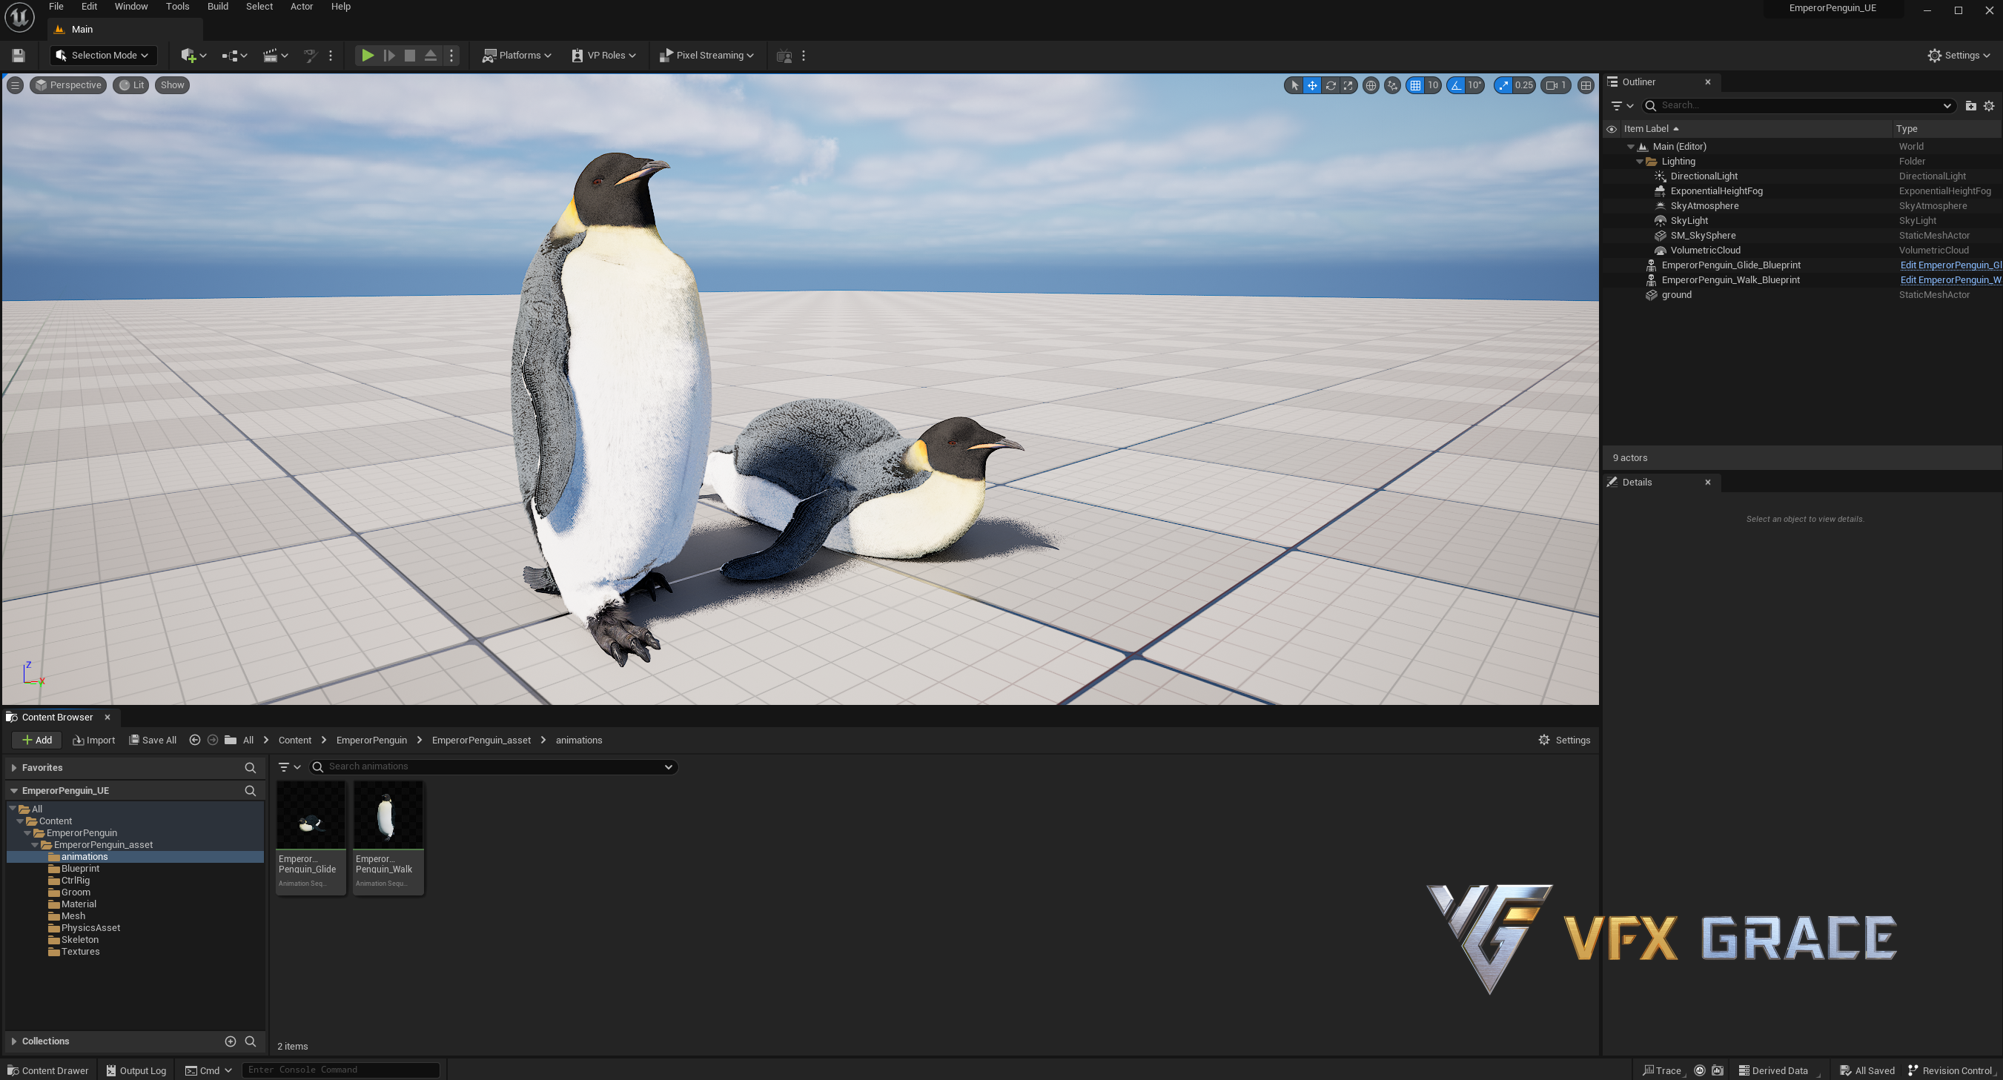Maximize or restore viewport layout
This screenshot has width=2003, height=1080.
pyautogui.click(x=1586, y=86)
